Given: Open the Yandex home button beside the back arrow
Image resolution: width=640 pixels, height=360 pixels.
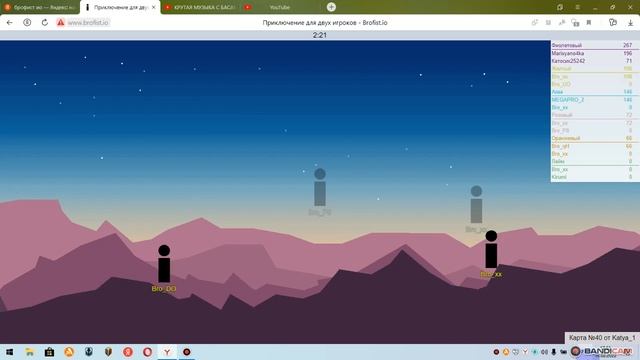Looking at the screenshot, I should tap(27, 22).
